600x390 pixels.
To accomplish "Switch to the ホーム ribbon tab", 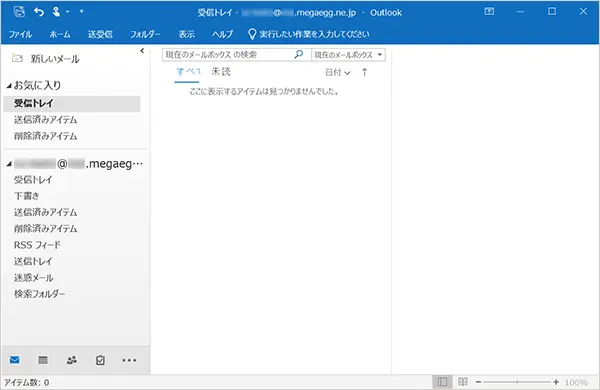I will pyautogui.click(x=60, y=34).
